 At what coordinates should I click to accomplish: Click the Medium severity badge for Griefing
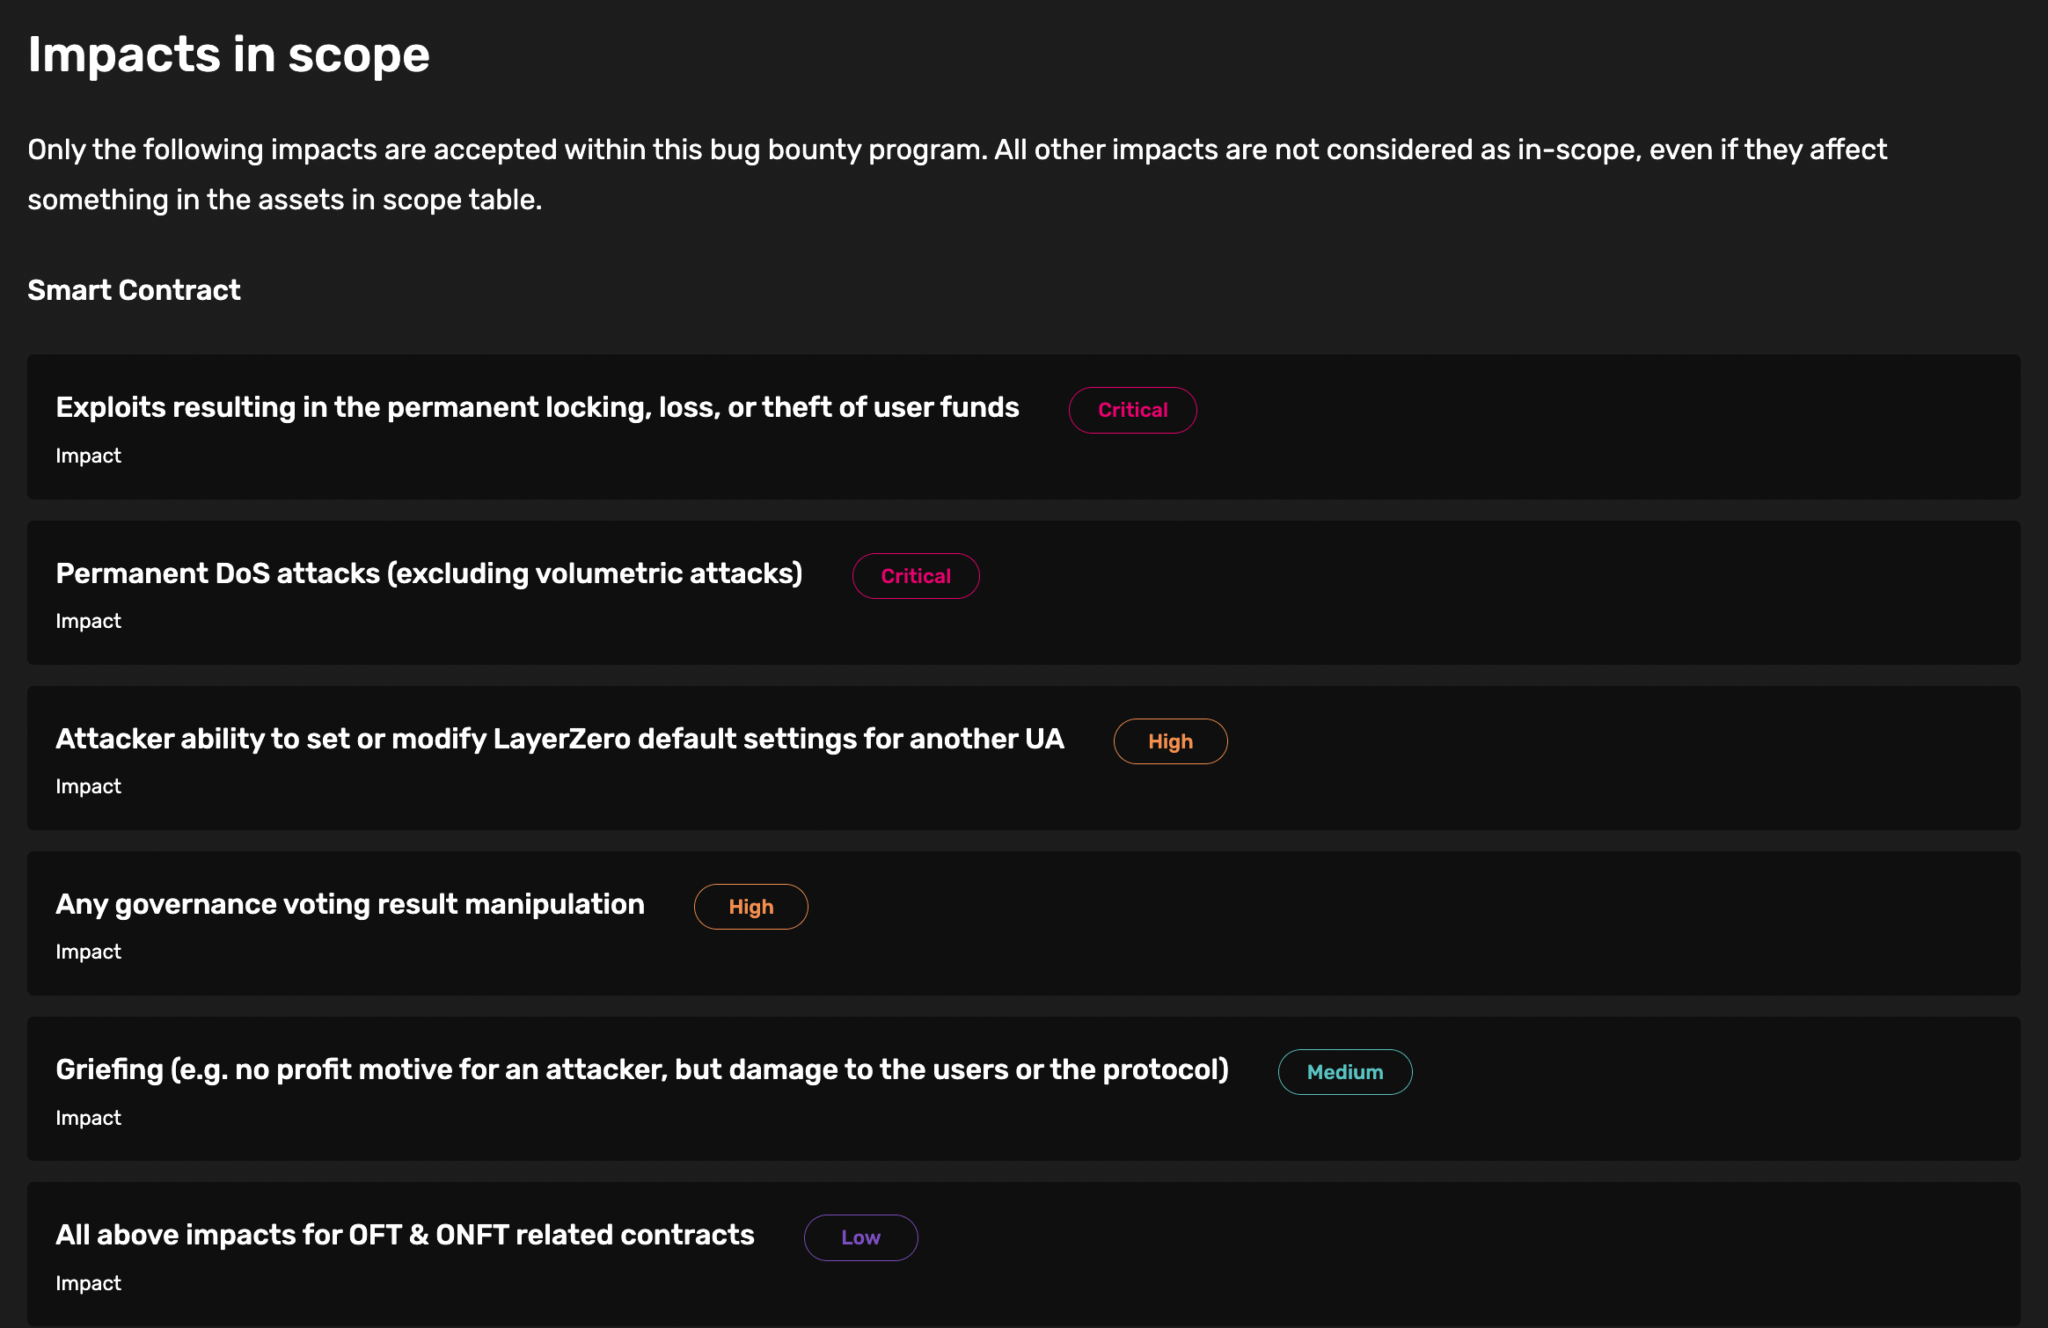1344,1072
